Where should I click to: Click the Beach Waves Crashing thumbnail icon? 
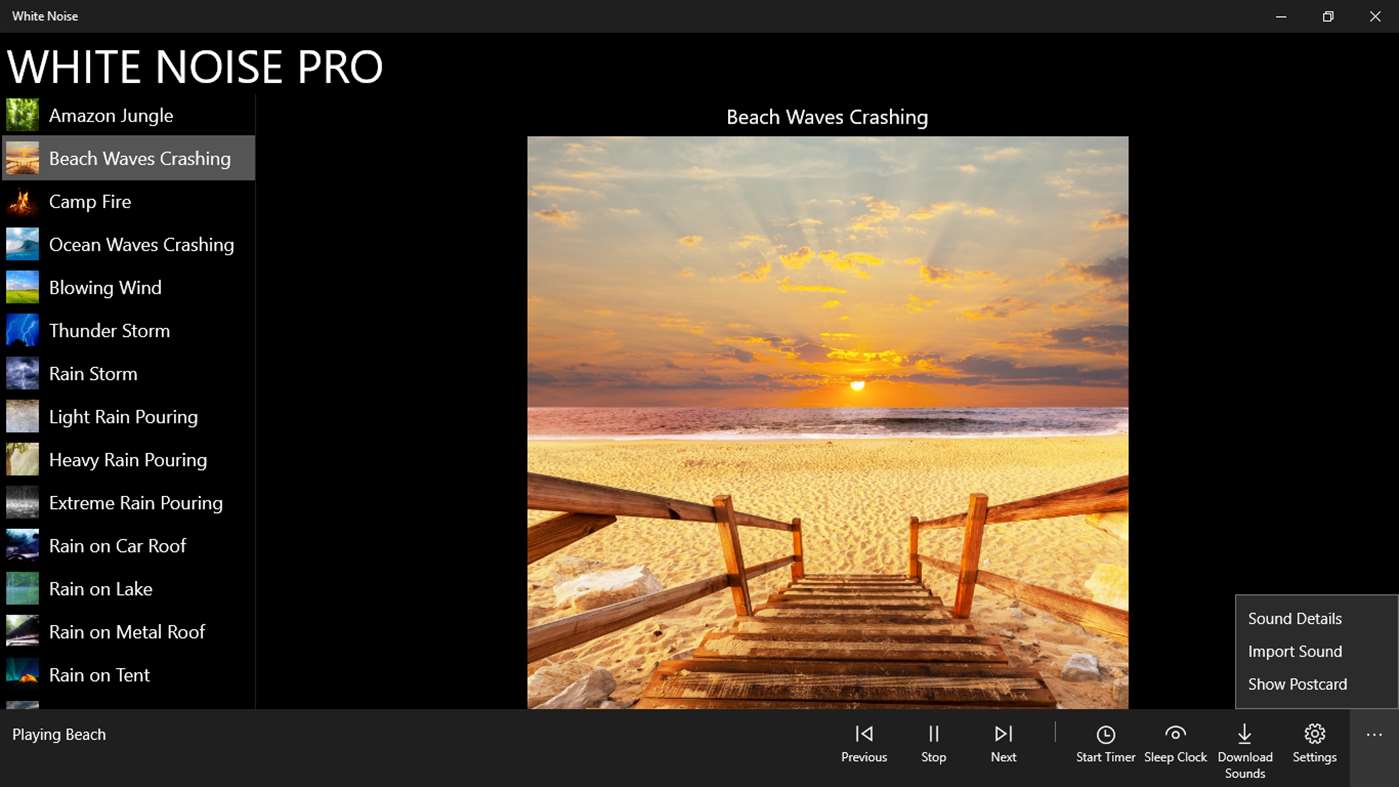click(x=22, y=158)
